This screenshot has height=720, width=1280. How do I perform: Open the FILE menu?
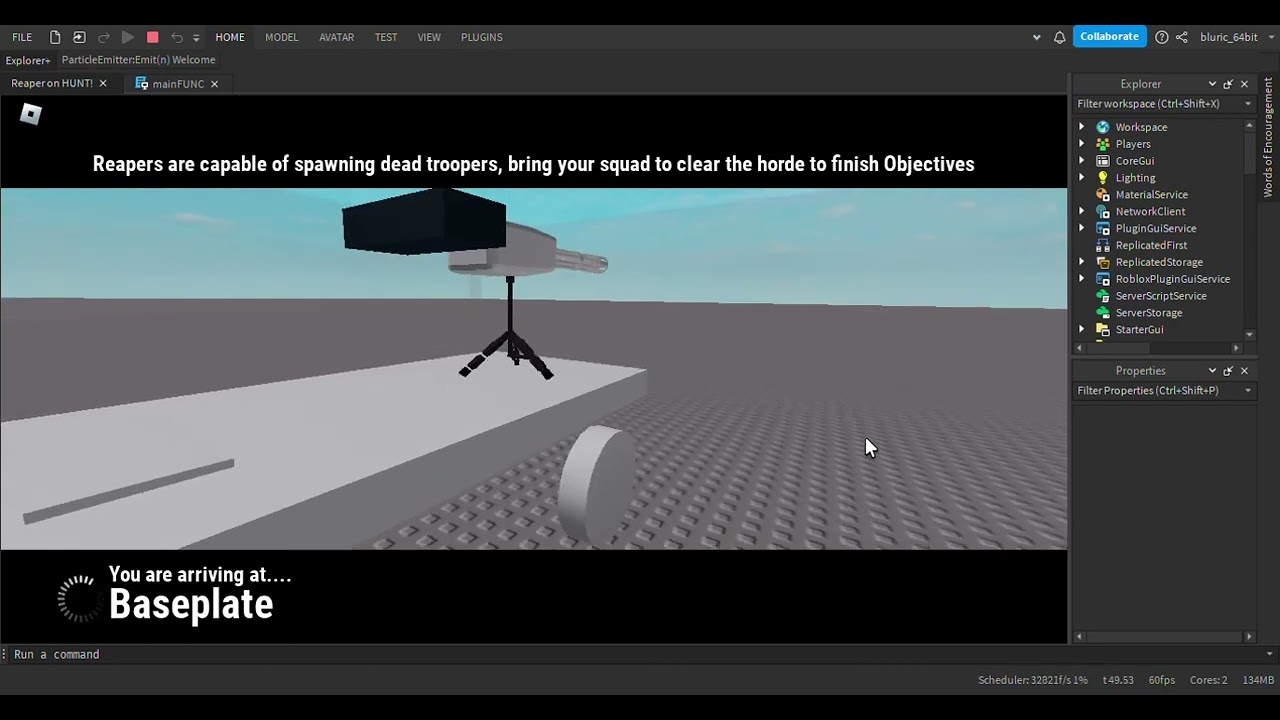(x=21, y=37)
